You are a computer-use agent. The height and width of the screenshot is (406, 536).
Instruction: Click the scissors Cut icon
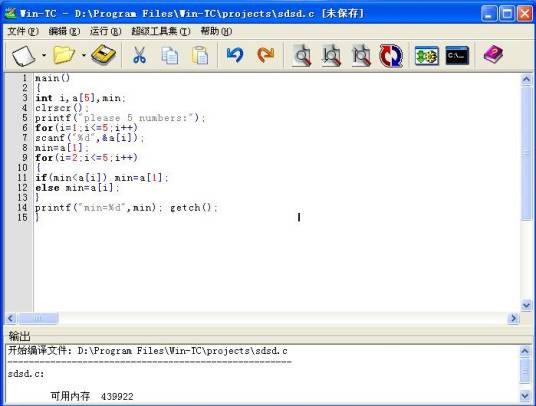point(139,55)
